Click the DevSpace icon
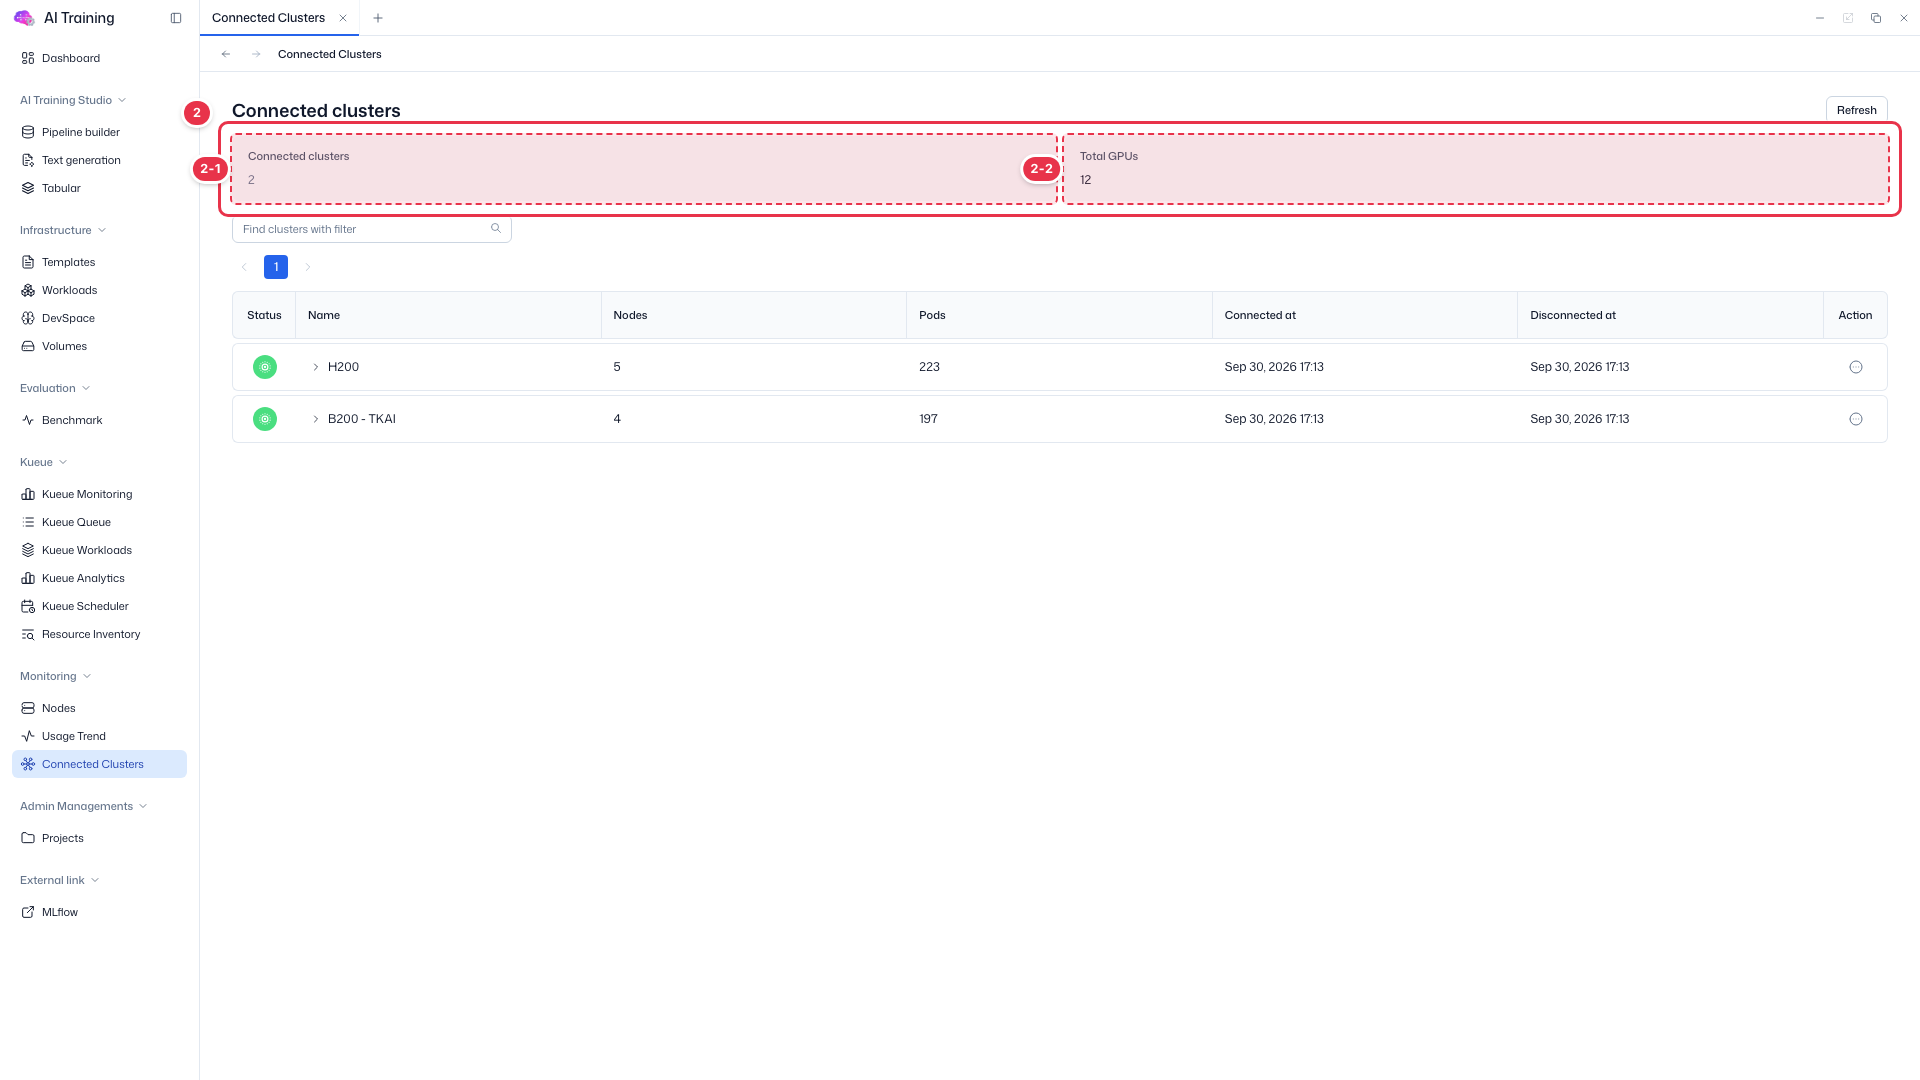The image size is (1920, 1080). [x=28, y=318]
